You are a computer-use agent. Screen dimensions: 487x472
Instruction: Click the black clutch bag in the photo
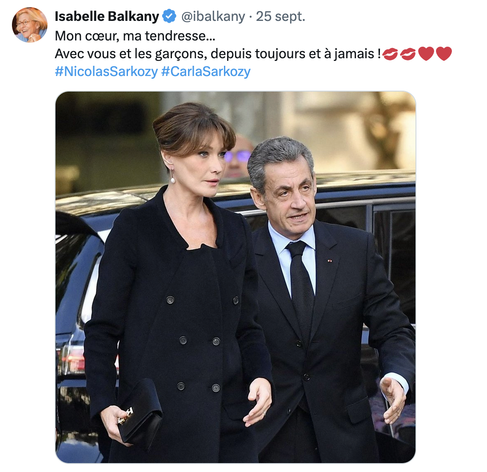(x=140, y=413)
